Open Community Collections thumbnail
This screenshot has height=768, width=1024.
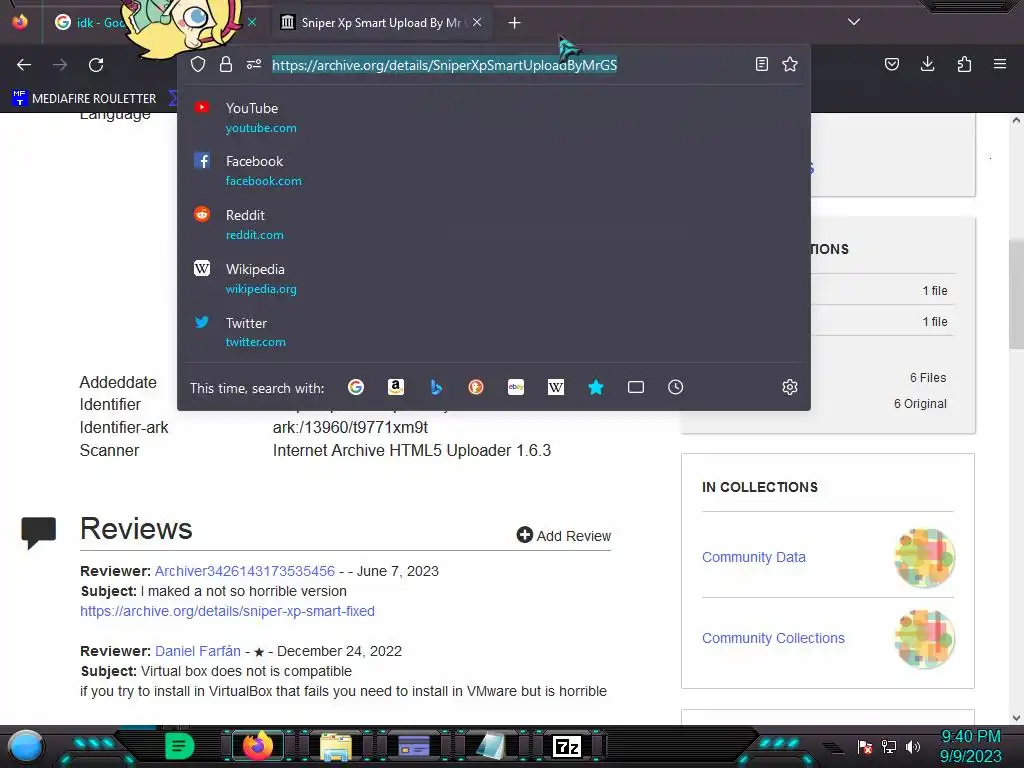925,639
